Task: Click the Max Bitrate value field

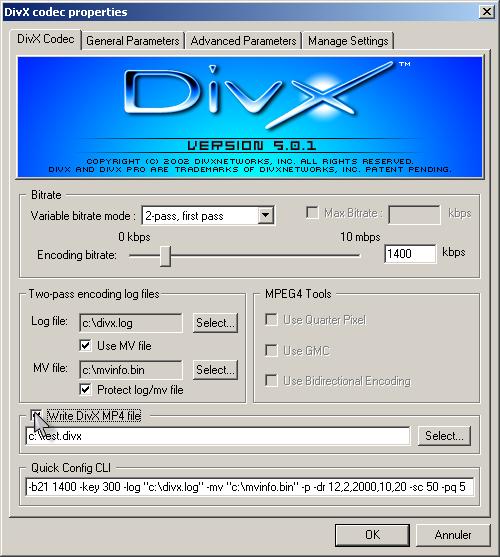Action: click(x=414, y=215)
